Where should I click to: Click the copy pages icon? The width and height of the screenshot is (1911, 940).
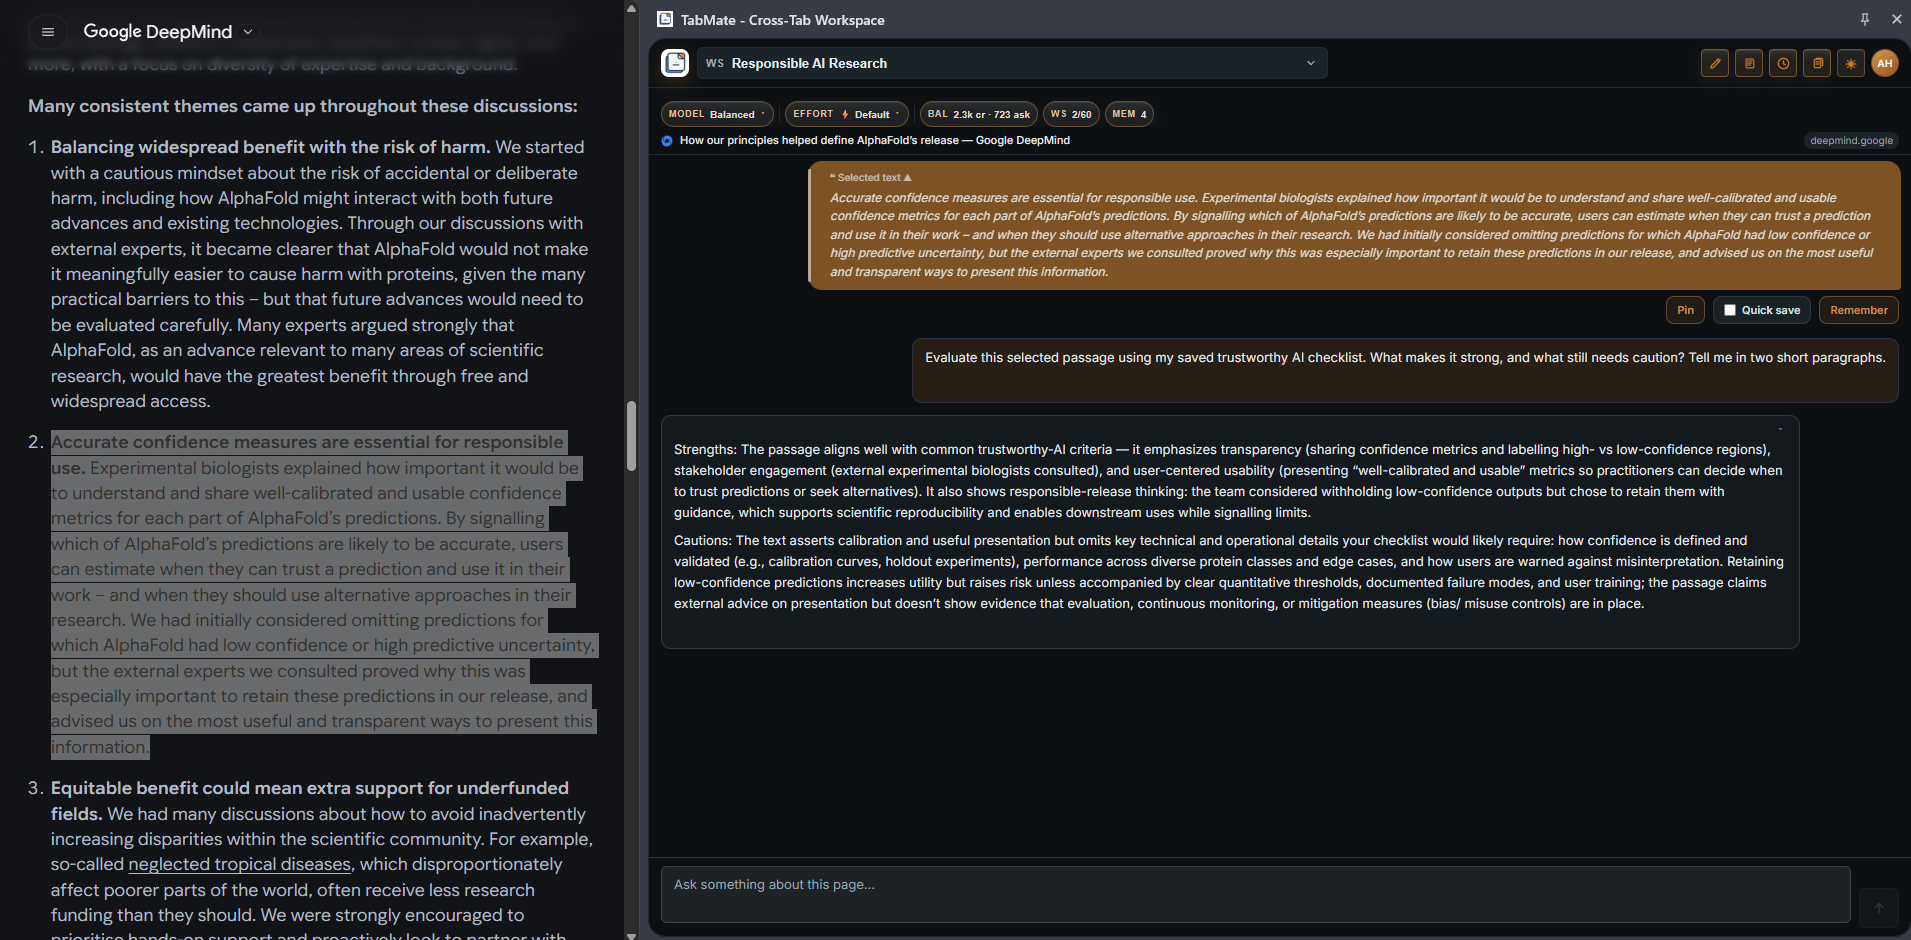1817,64
